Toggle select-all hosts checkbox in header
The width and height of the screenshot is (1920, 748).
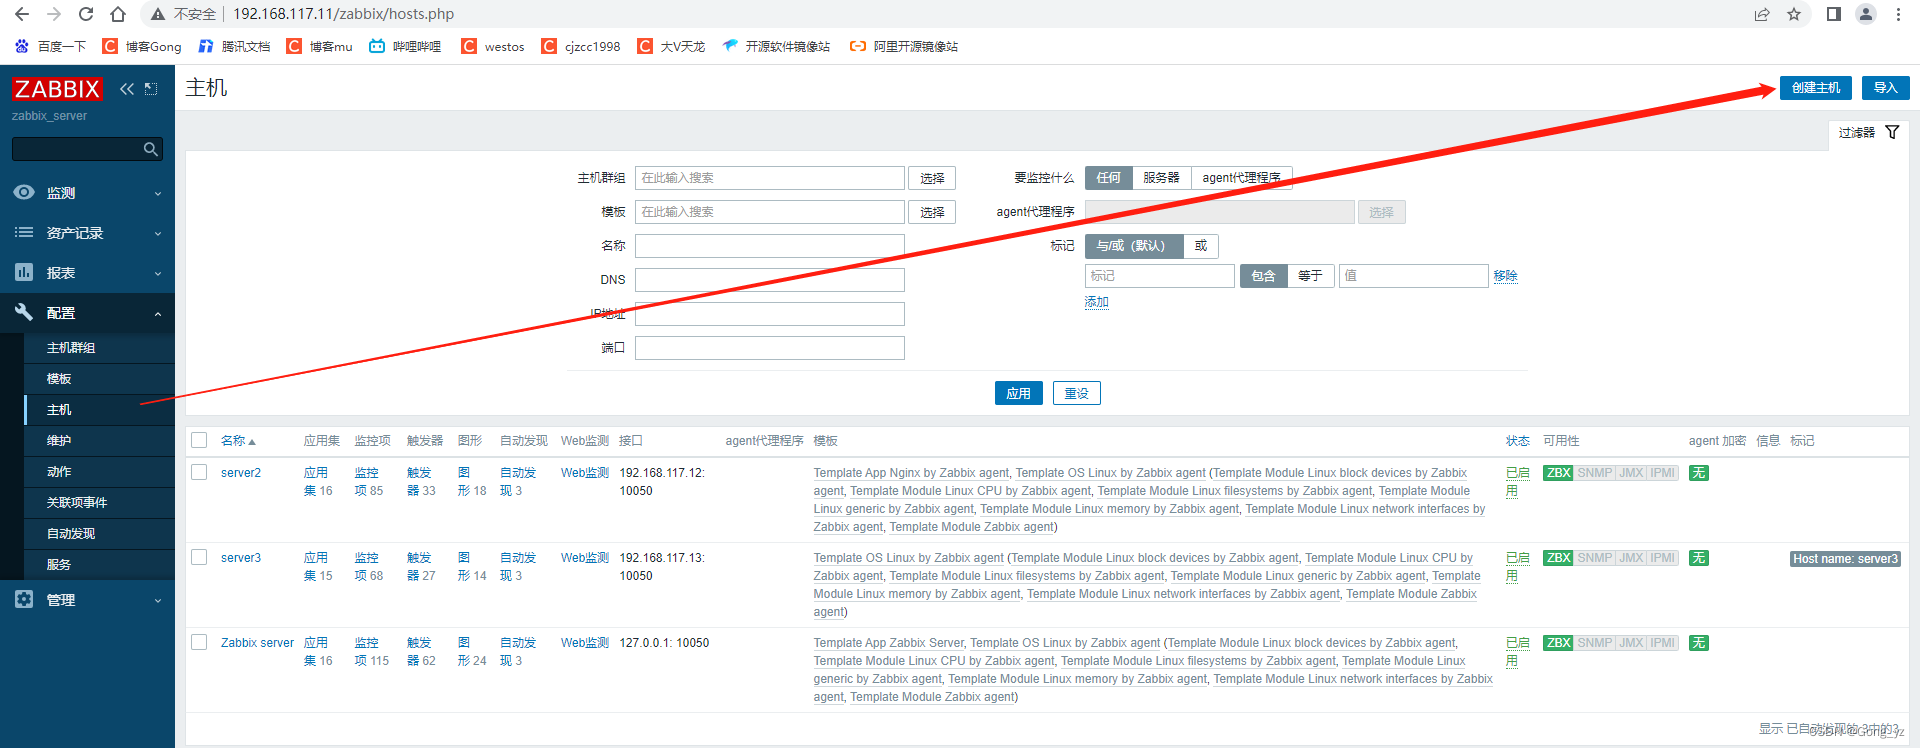199,440
